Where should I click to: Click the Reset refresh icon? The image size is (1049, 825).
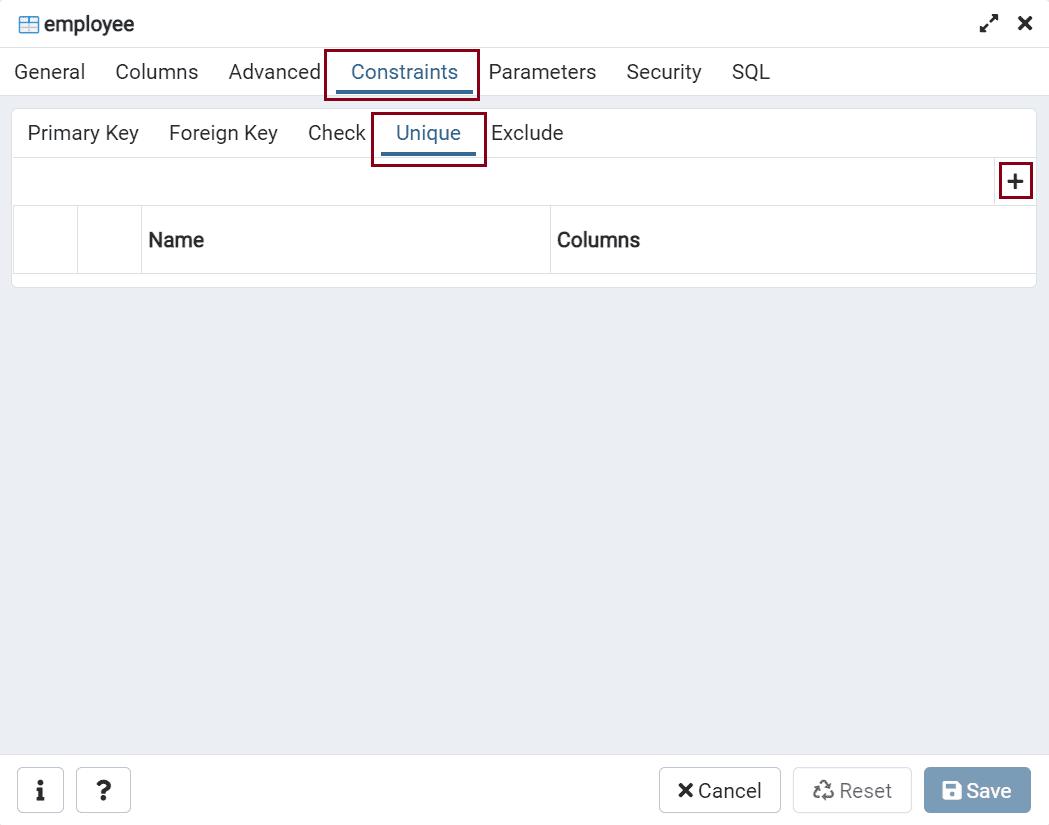click(823, 790)
